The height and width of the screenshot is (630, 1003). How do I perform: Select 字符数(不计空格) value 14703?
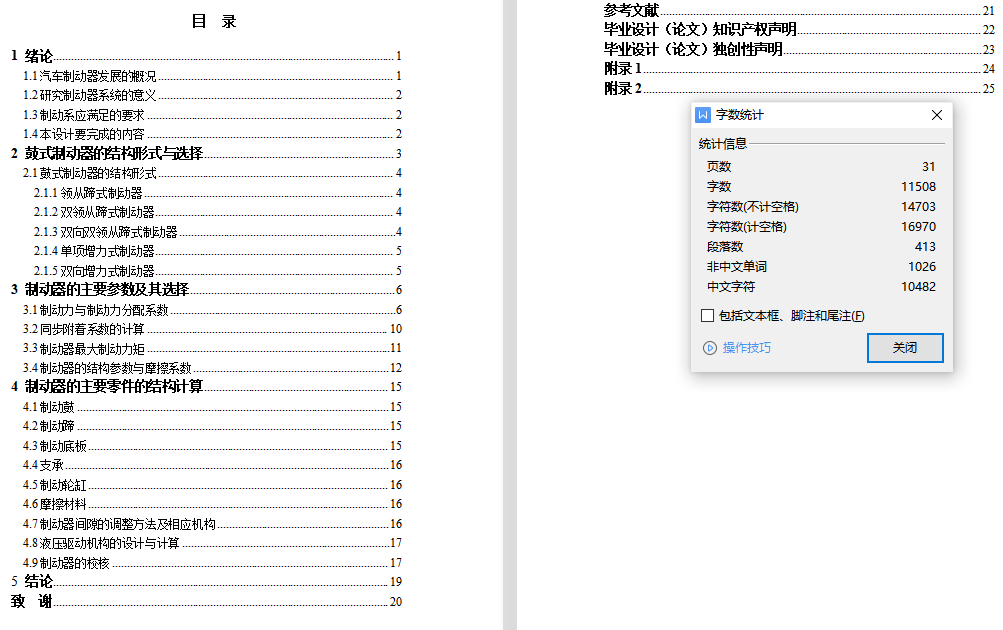pyautogui.click(x=919, y=207)
